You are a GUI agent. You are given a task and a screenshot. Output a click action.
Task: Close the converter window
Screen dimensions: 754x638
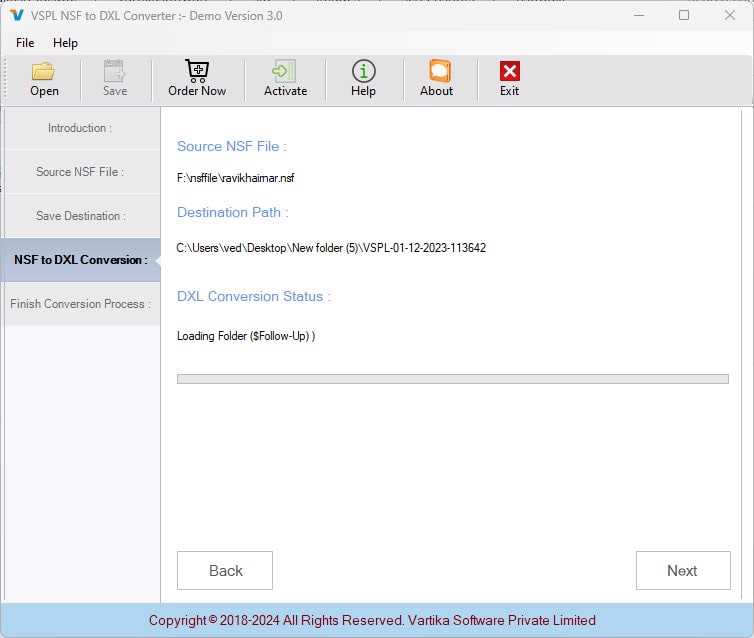(729, 15)
